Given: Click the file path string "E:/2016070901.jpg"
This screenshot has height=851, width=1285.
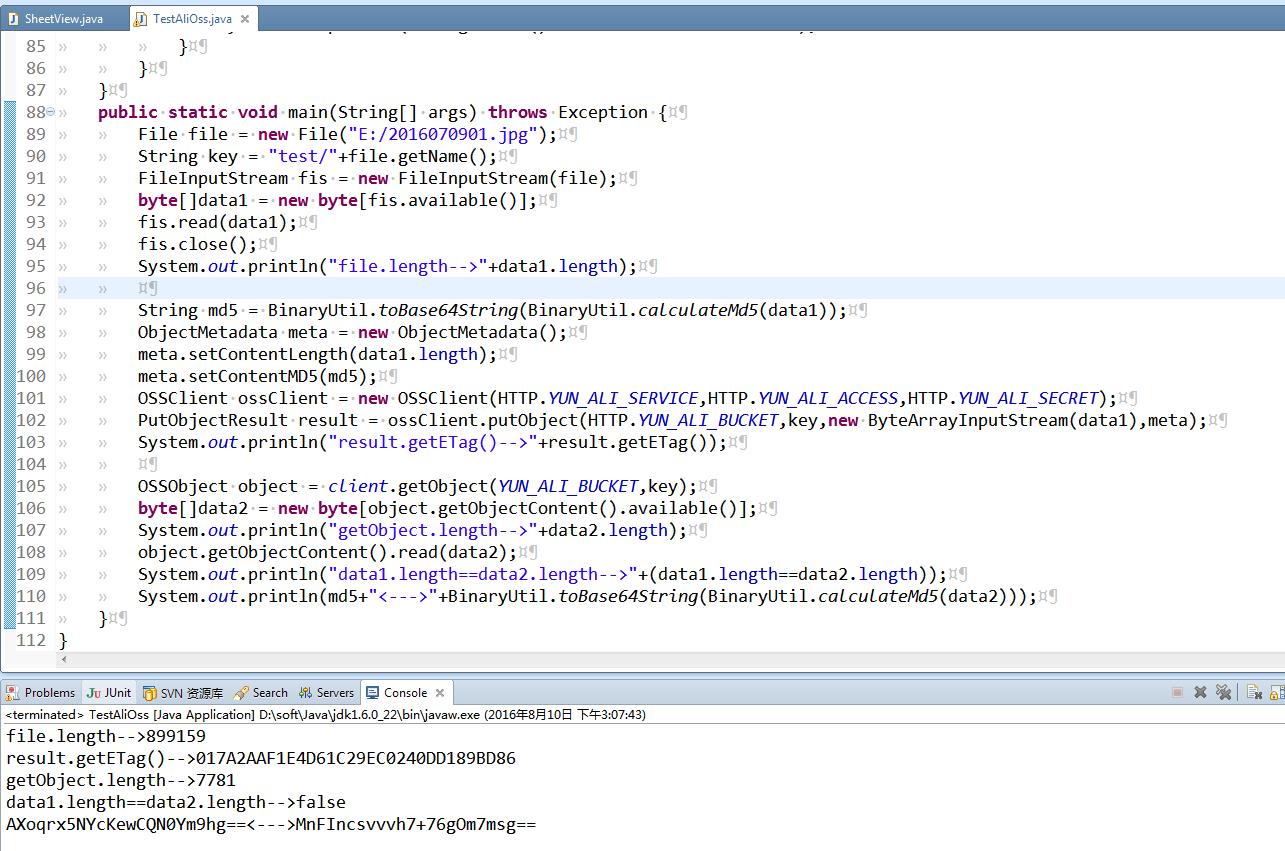Looking at the screenshot, I should [x=444, y=134].
